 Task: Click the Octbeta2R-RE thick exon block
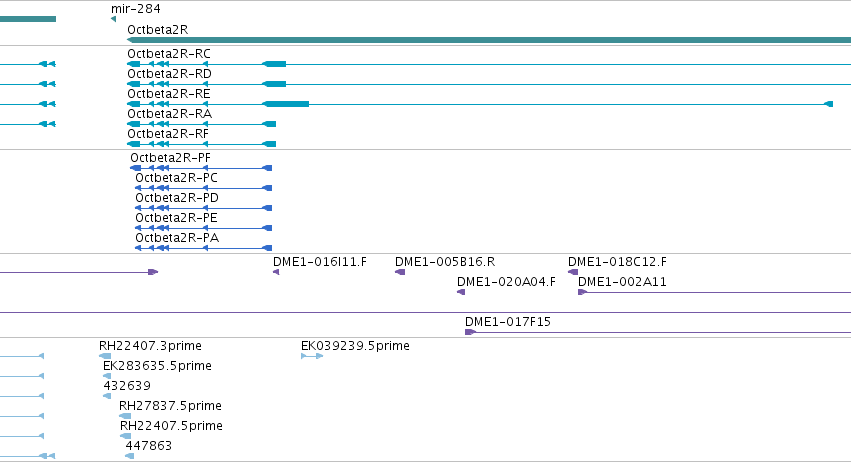[x=285, y=104]
